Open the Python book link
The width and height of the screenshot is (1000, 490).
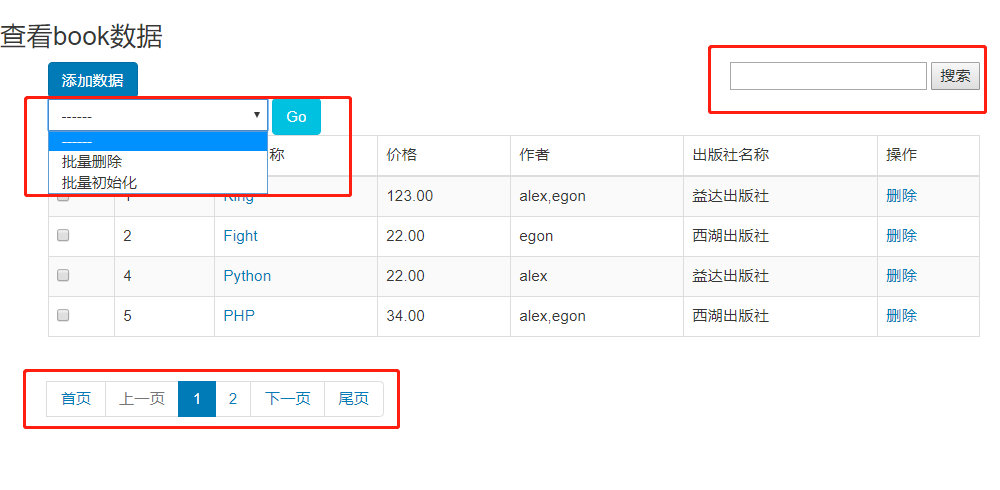[x=247, y=276]
